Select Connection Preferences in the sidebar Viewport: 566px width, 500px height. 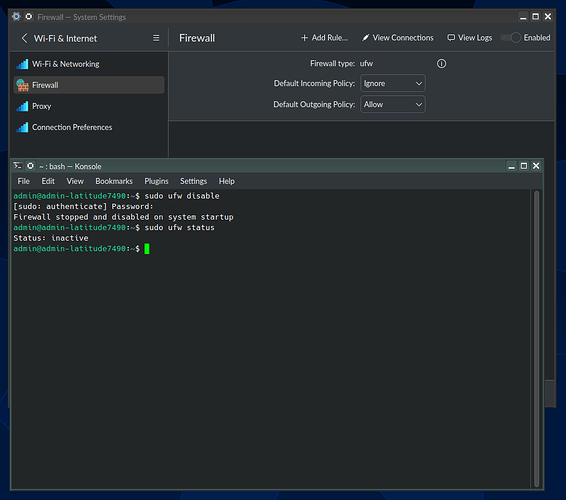point(89,127)
